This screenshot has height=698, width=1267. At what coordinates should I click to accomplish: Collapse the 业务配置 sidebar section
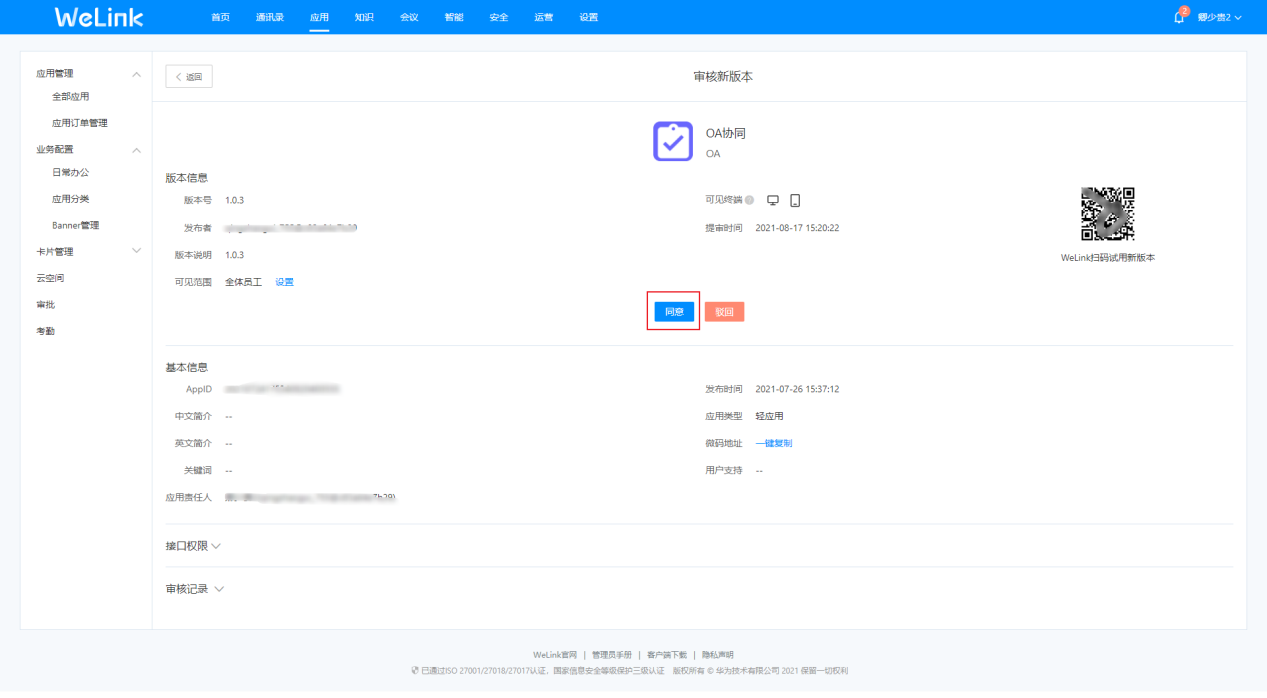pos(137,150)
